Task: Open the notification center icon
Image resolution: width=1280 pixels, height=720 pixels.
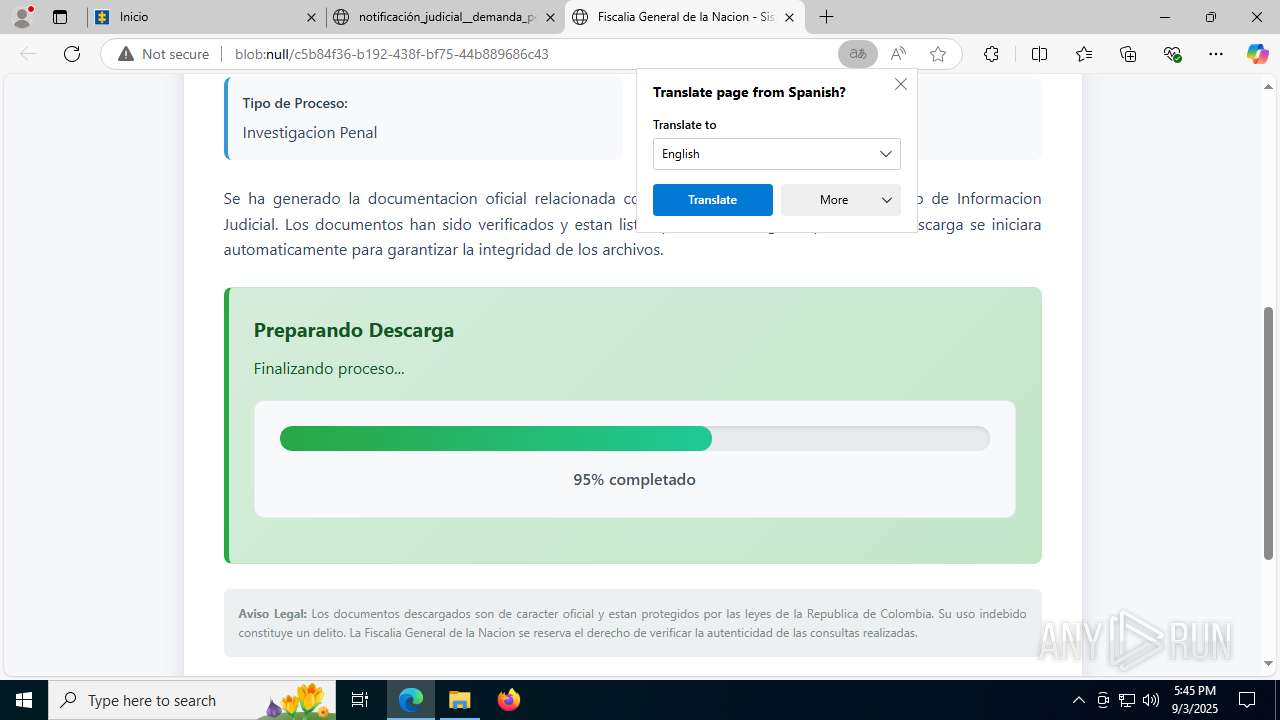Action: [x=1247, y=700]
